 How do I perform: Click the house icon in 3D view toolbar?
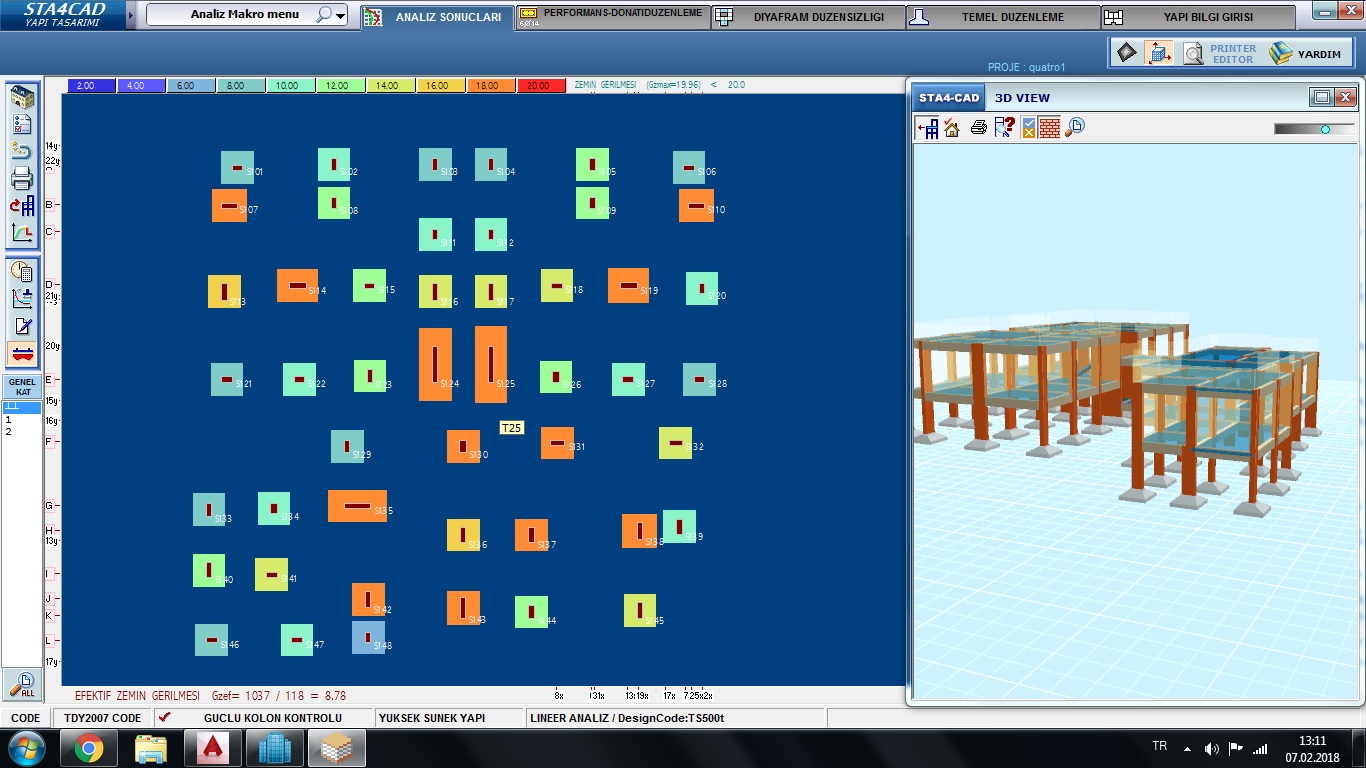click(951, 128)
